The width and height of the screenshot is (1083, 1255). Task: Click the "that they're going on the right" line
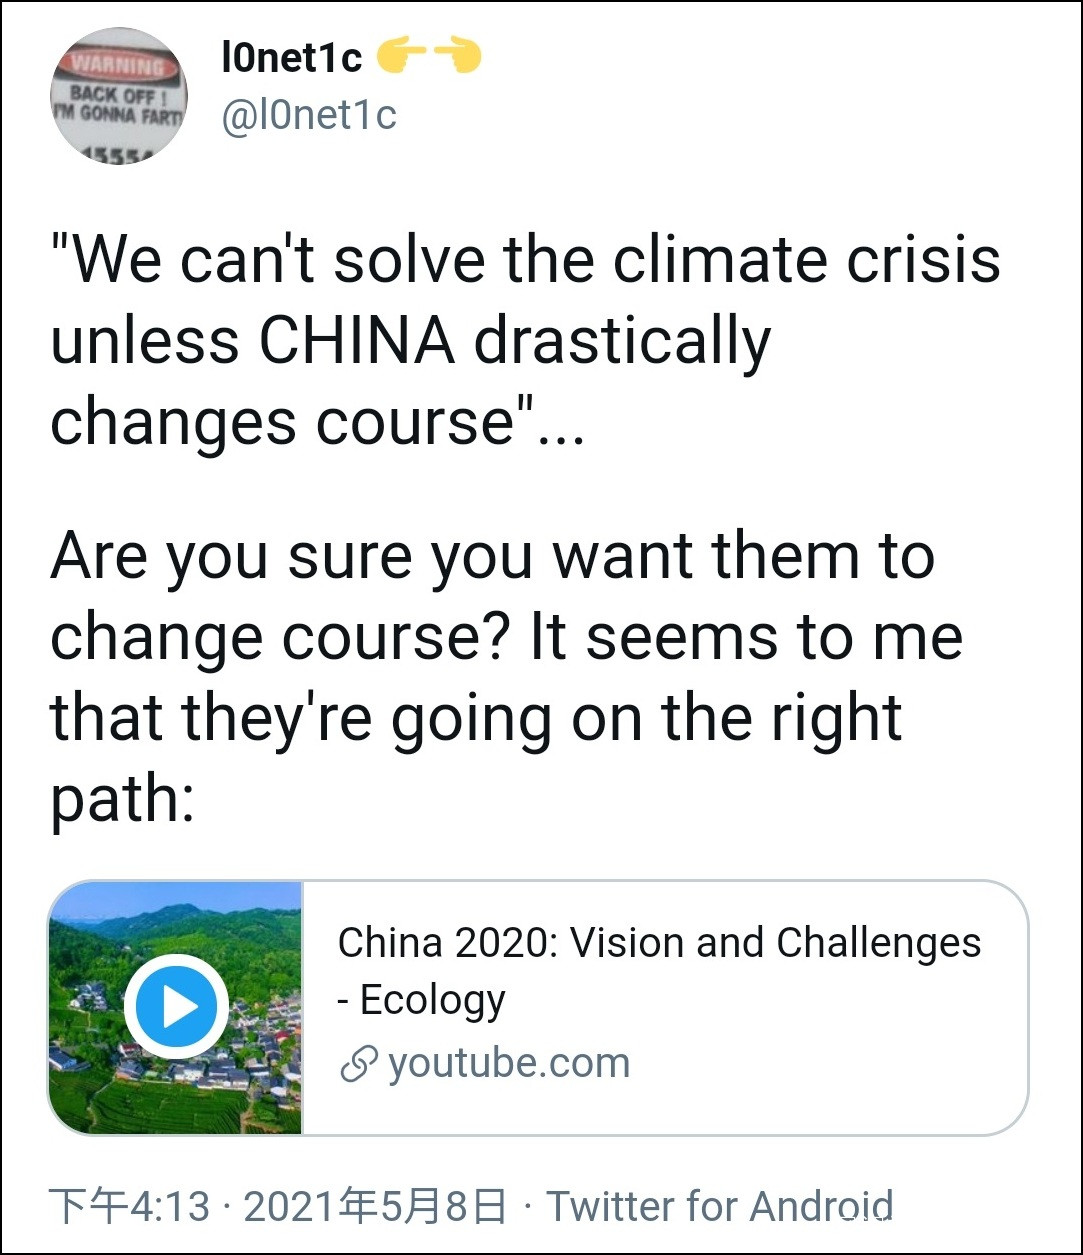coord(475,718)
